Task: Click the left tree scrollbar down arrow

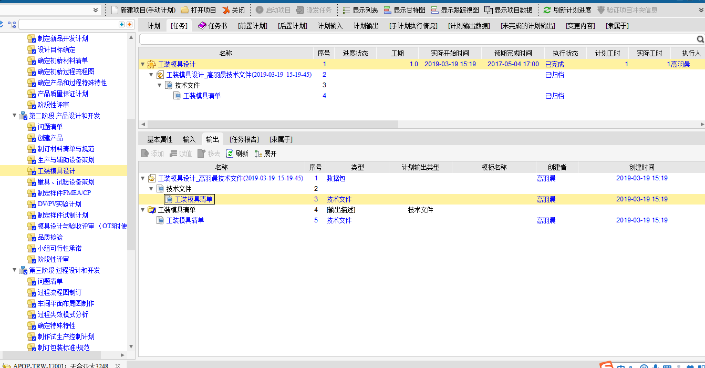Action: [131, 346]
